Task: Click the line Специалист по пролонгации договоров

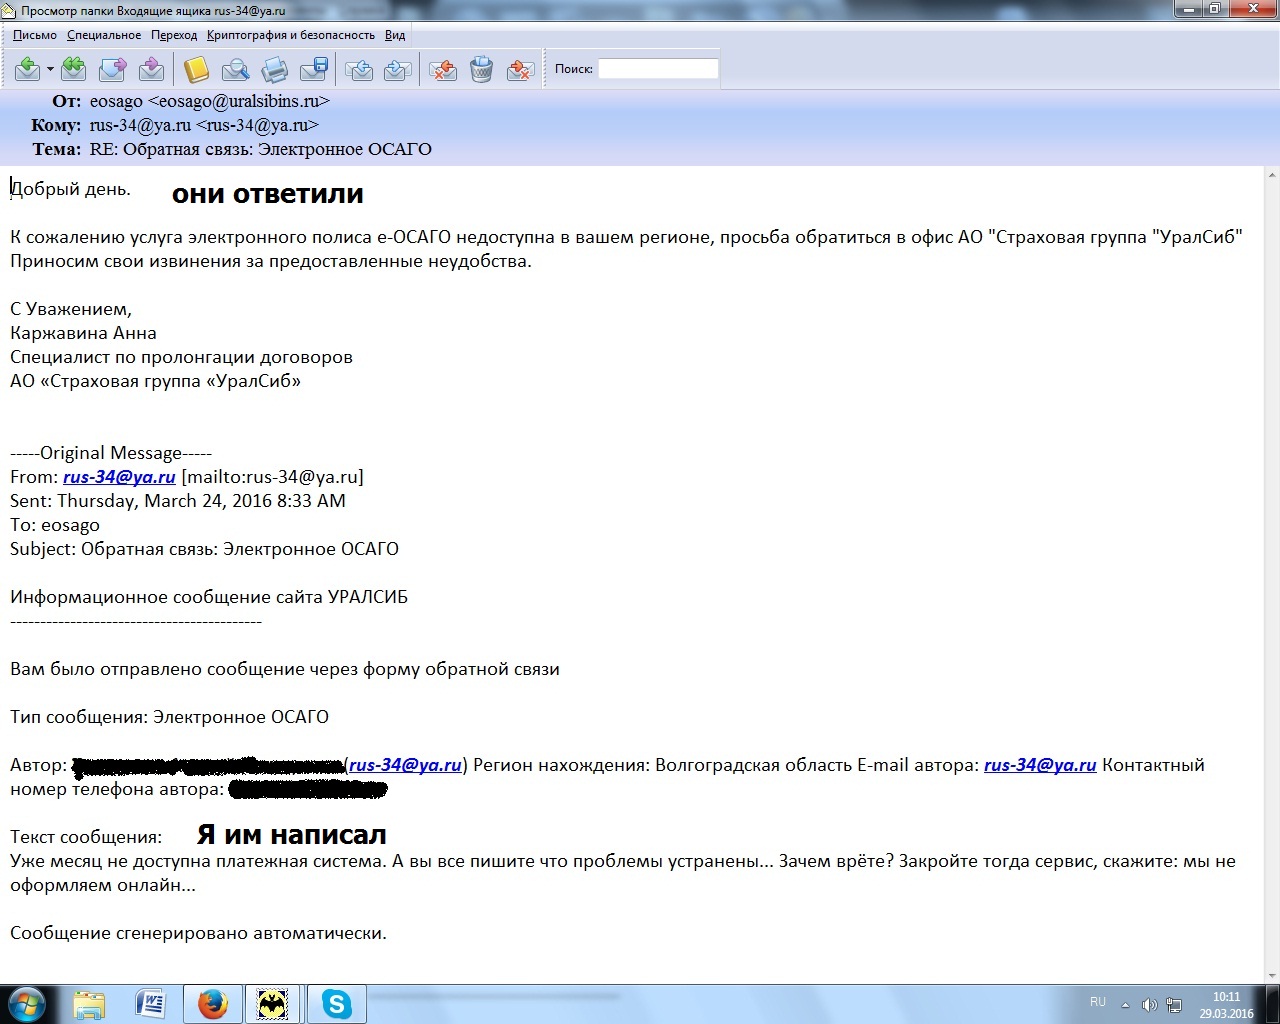Action: (x=181, y=357)
